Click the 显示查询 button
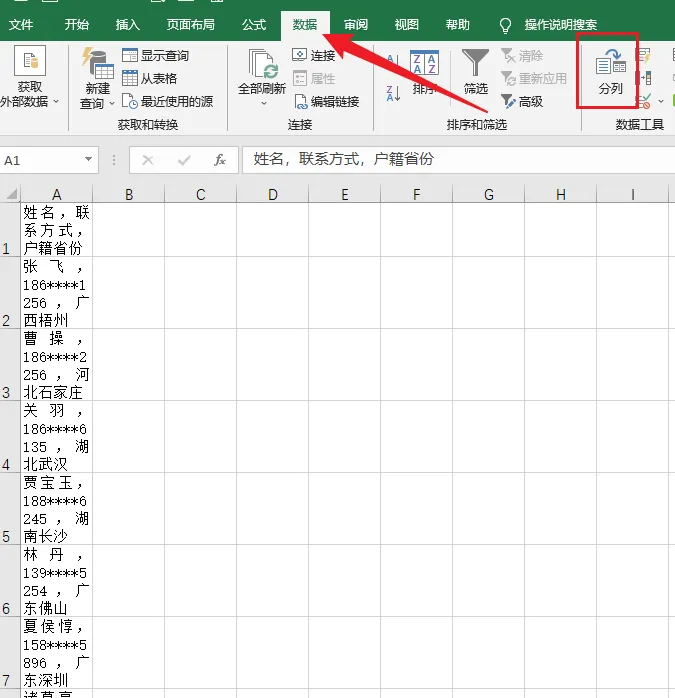The image size is (675, 698). [x=155, y=56]
